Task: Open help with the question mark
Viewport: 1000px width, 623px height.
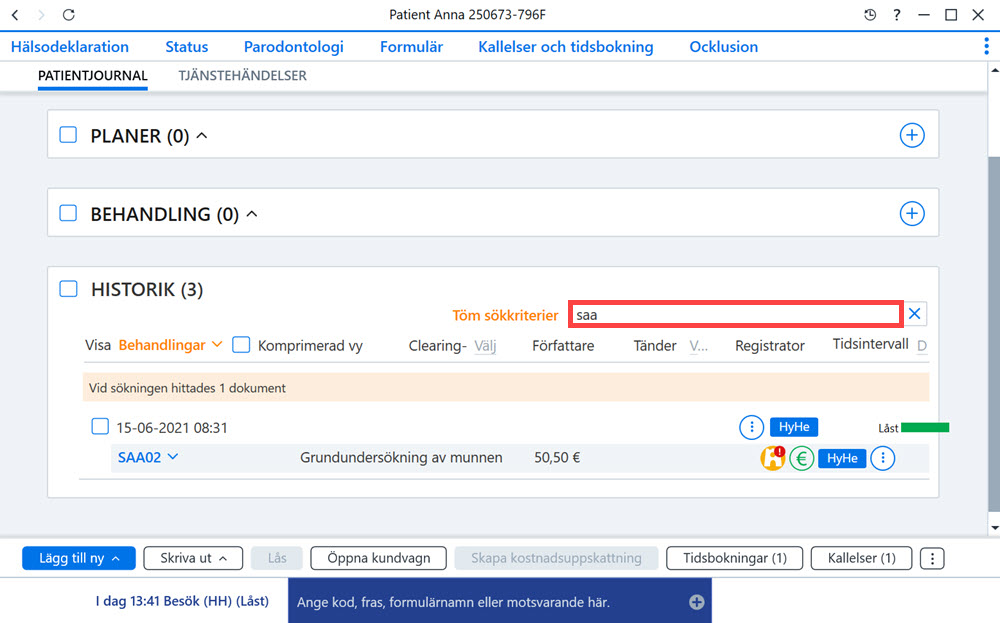Action: click(x=897, y=15)
